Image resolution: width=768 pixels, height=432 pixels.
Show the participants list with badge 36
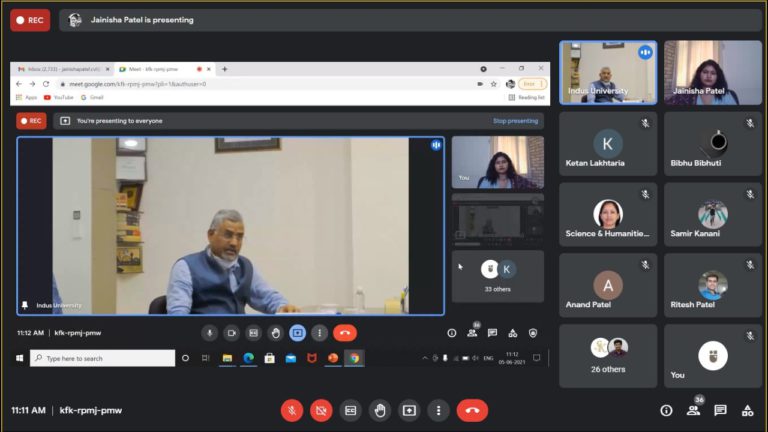pyautogui.click(x=693, y=410)
